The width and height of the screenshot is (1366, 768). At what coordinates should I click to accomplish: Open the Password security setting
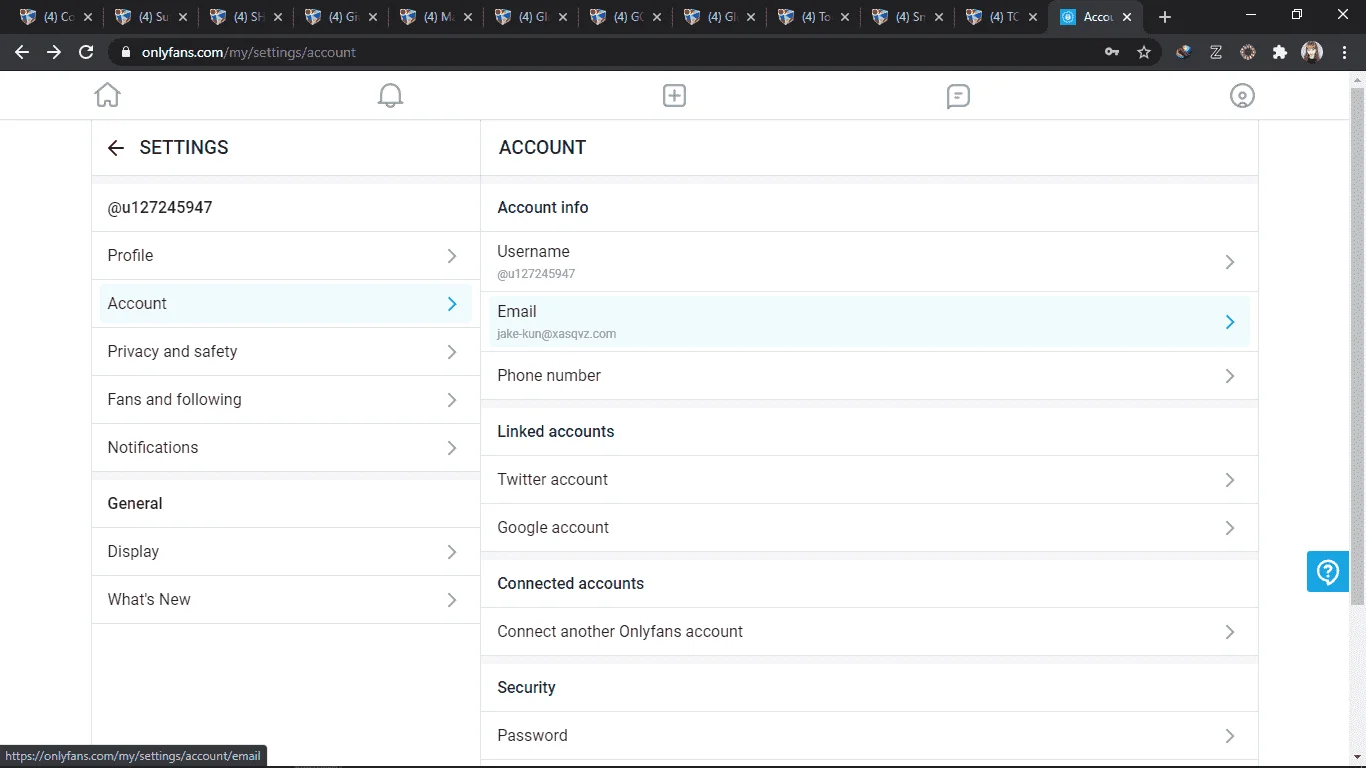pyautogui.click(x=869, y=736)
